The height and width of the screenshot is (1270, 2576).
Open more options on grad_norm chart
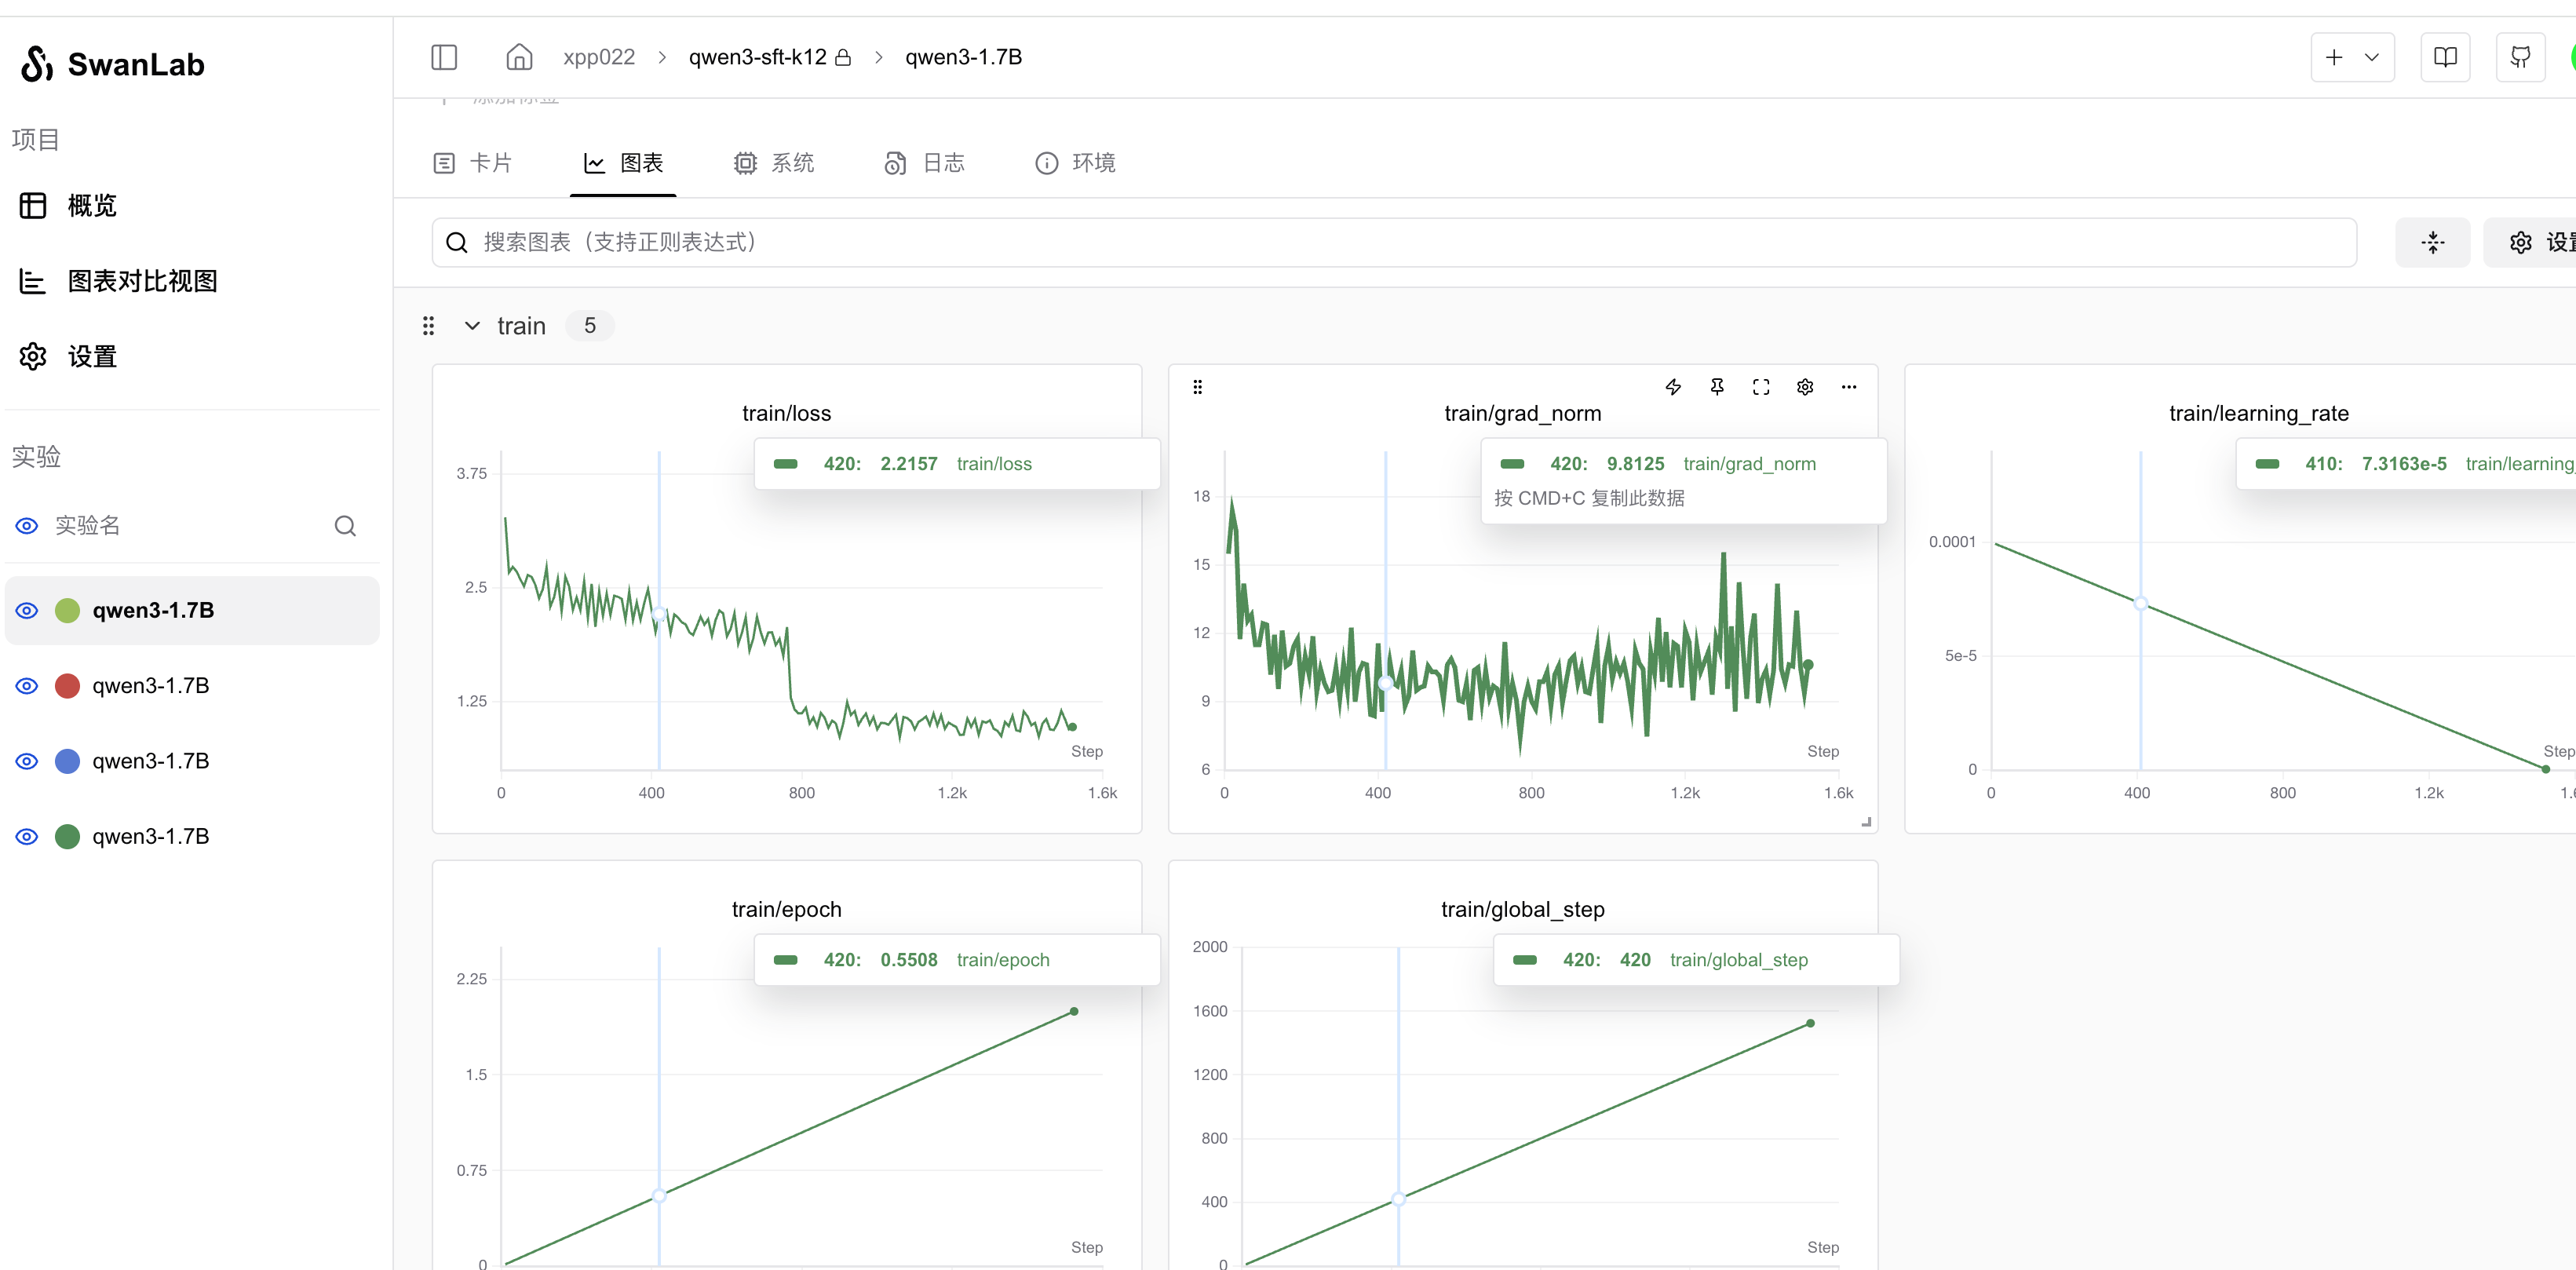[1849, 387]
